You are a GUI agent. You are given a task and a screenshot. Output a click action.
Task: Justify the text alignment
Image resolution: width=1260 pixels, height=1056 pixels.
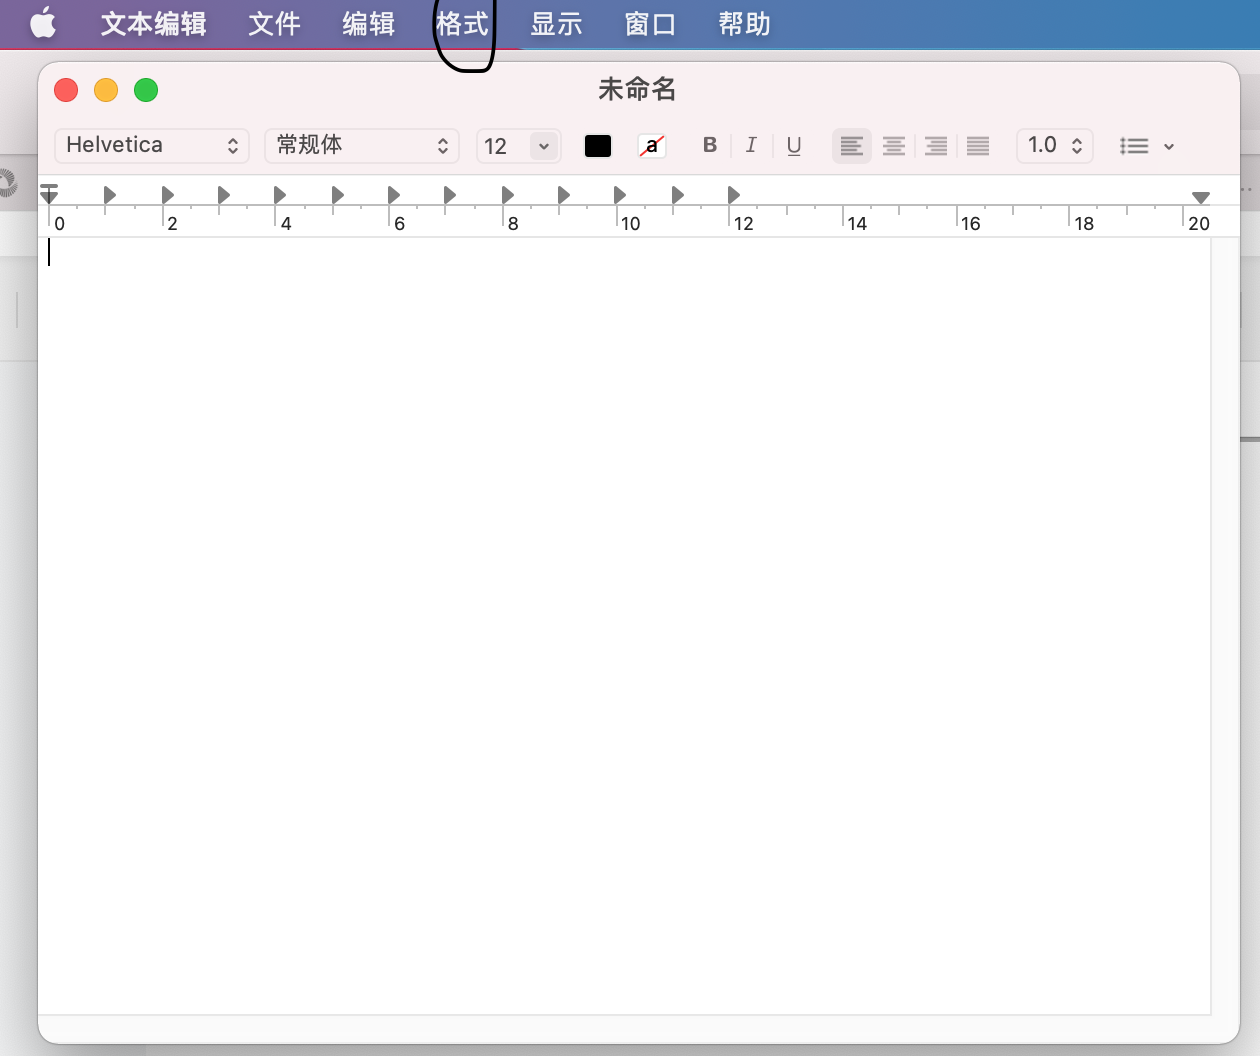click(x=978, y=146)
